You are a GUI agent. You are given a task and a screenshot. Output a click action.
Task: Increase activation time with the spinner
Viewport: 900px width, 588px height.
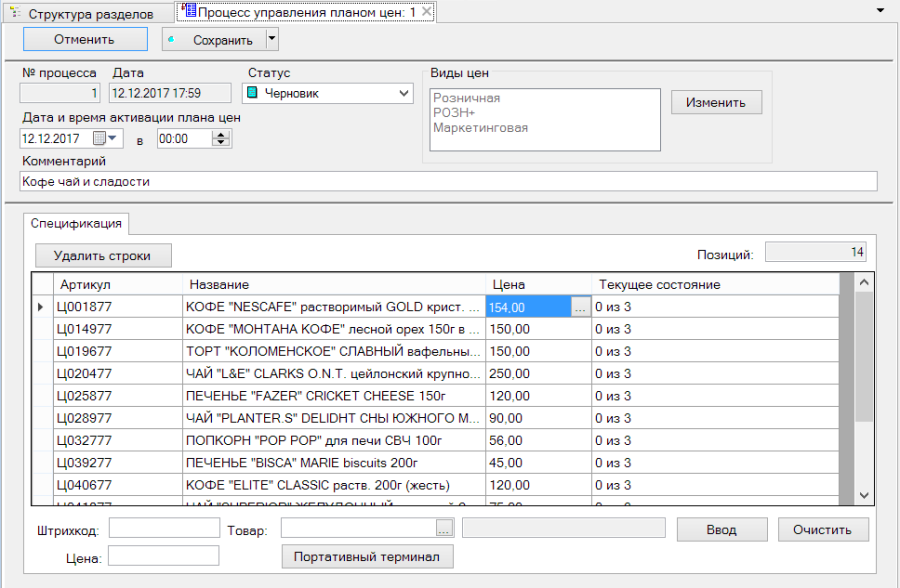pos(221,134)
